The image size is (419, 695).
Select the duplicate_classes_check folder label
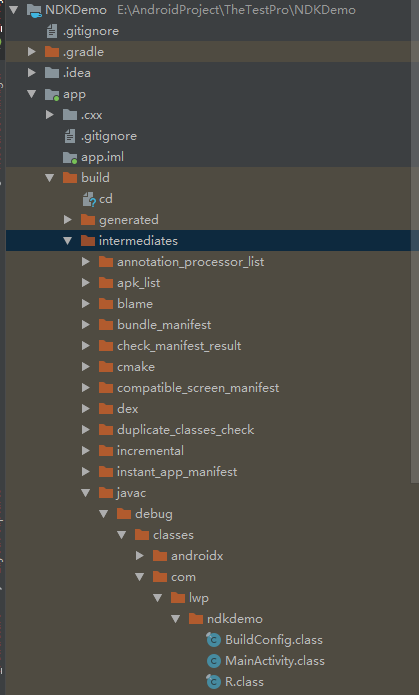point(186,430)
